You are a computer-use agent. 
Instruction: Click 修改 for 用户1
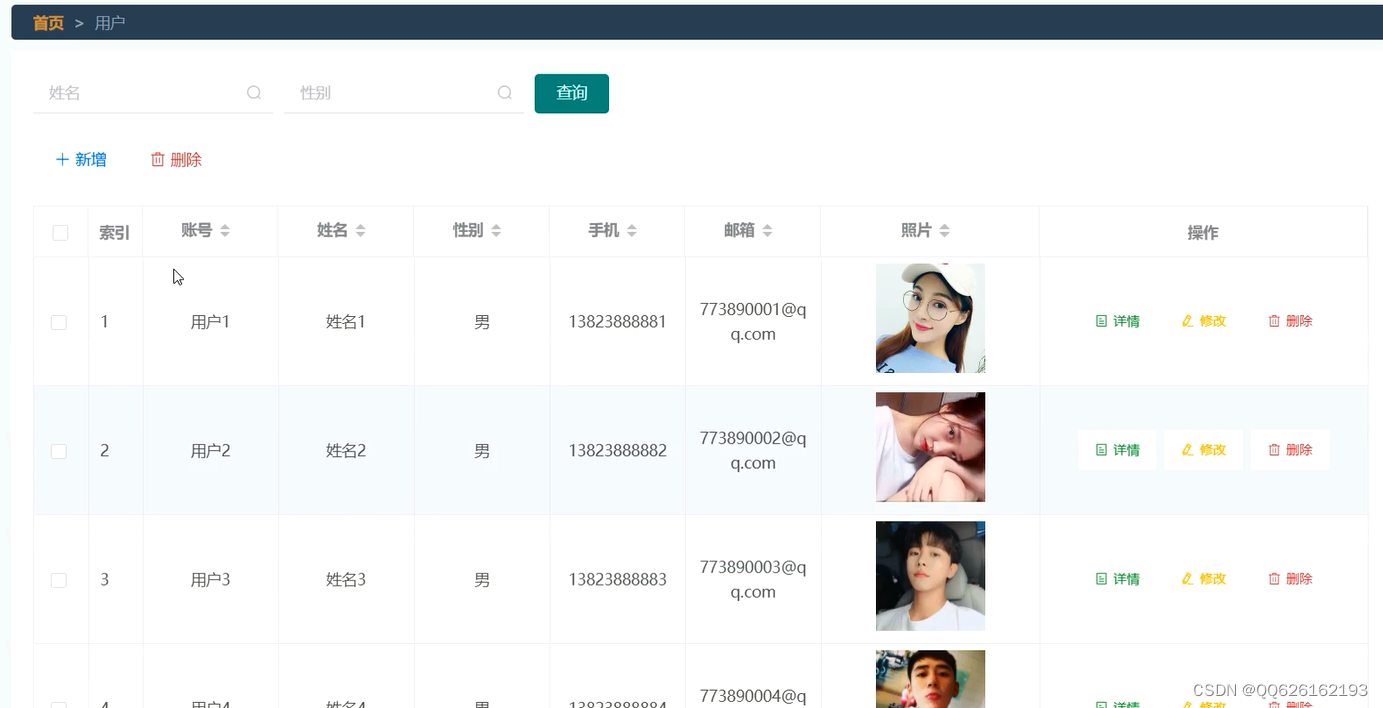(1204, 321)
